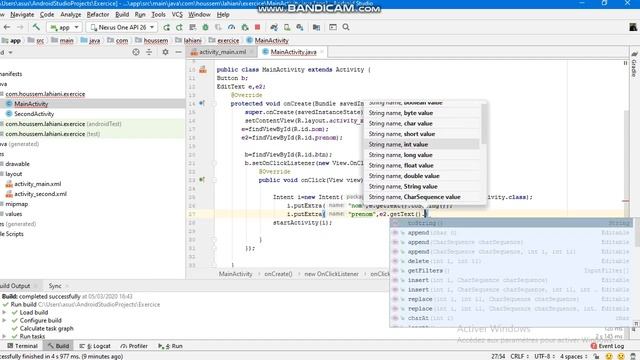Open the Event Log button

(607, 346)
